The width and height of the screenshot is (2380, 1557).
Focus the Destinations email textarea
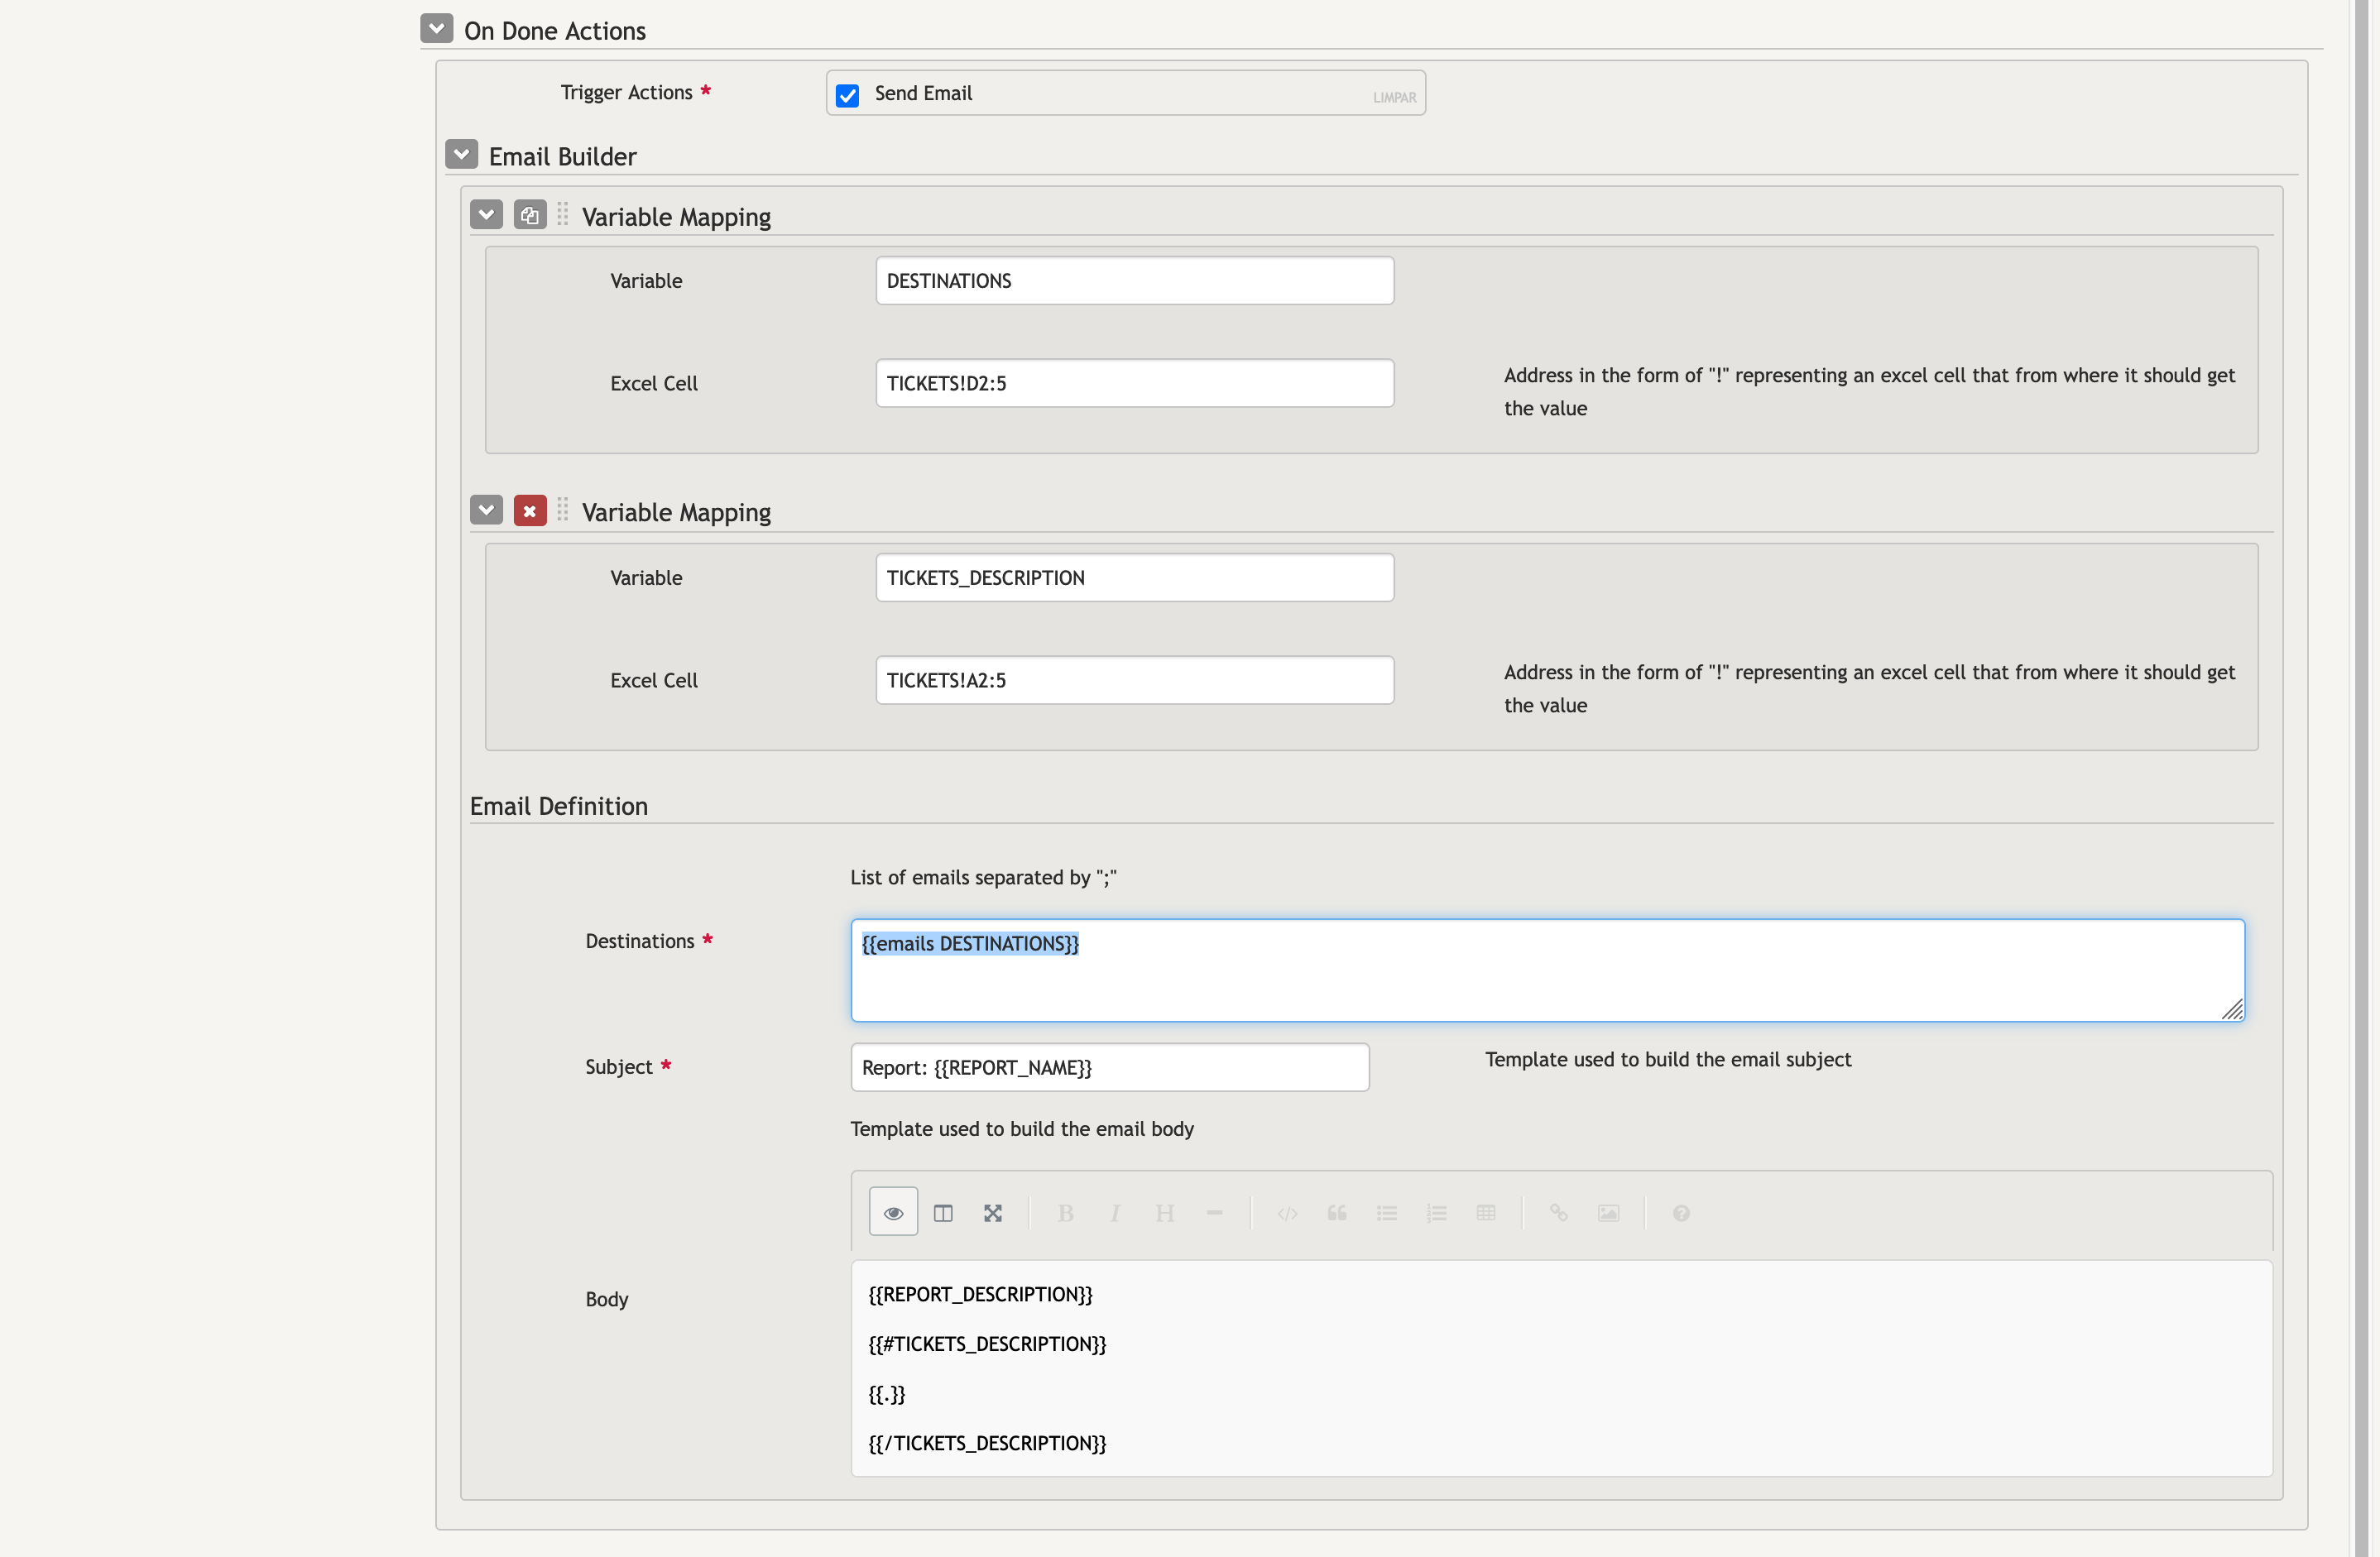[1547, 970]
